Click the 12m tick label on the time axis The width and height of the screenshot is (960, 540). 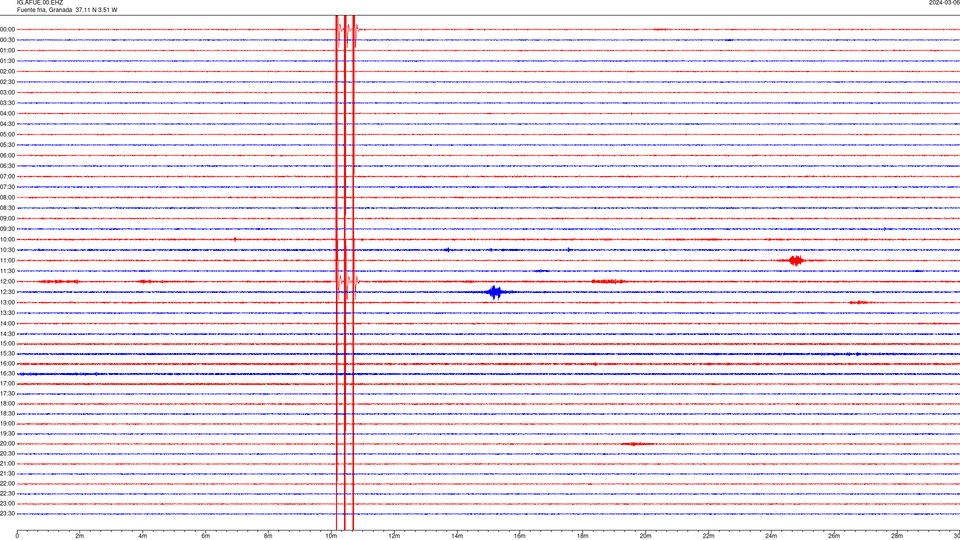[x=394, y=536]
